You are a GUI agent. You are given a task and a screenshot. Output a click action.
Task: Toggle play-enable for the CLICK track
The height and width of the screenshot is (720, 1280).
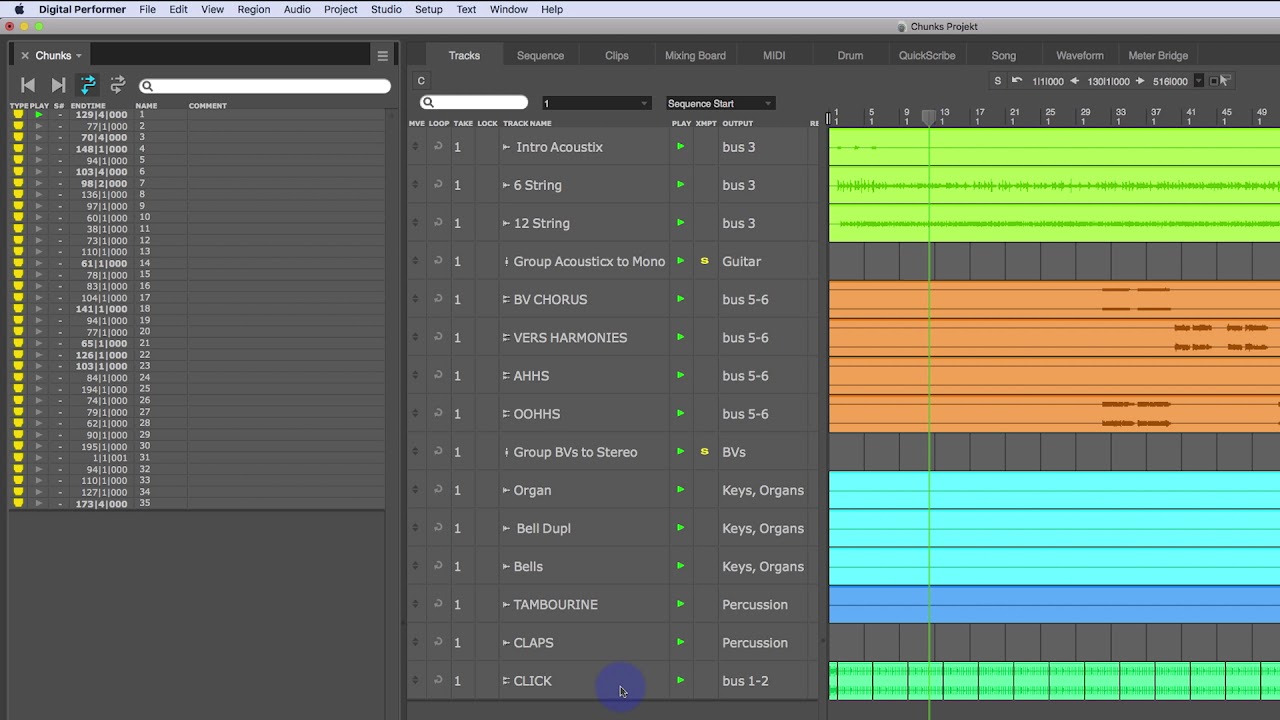681,680
